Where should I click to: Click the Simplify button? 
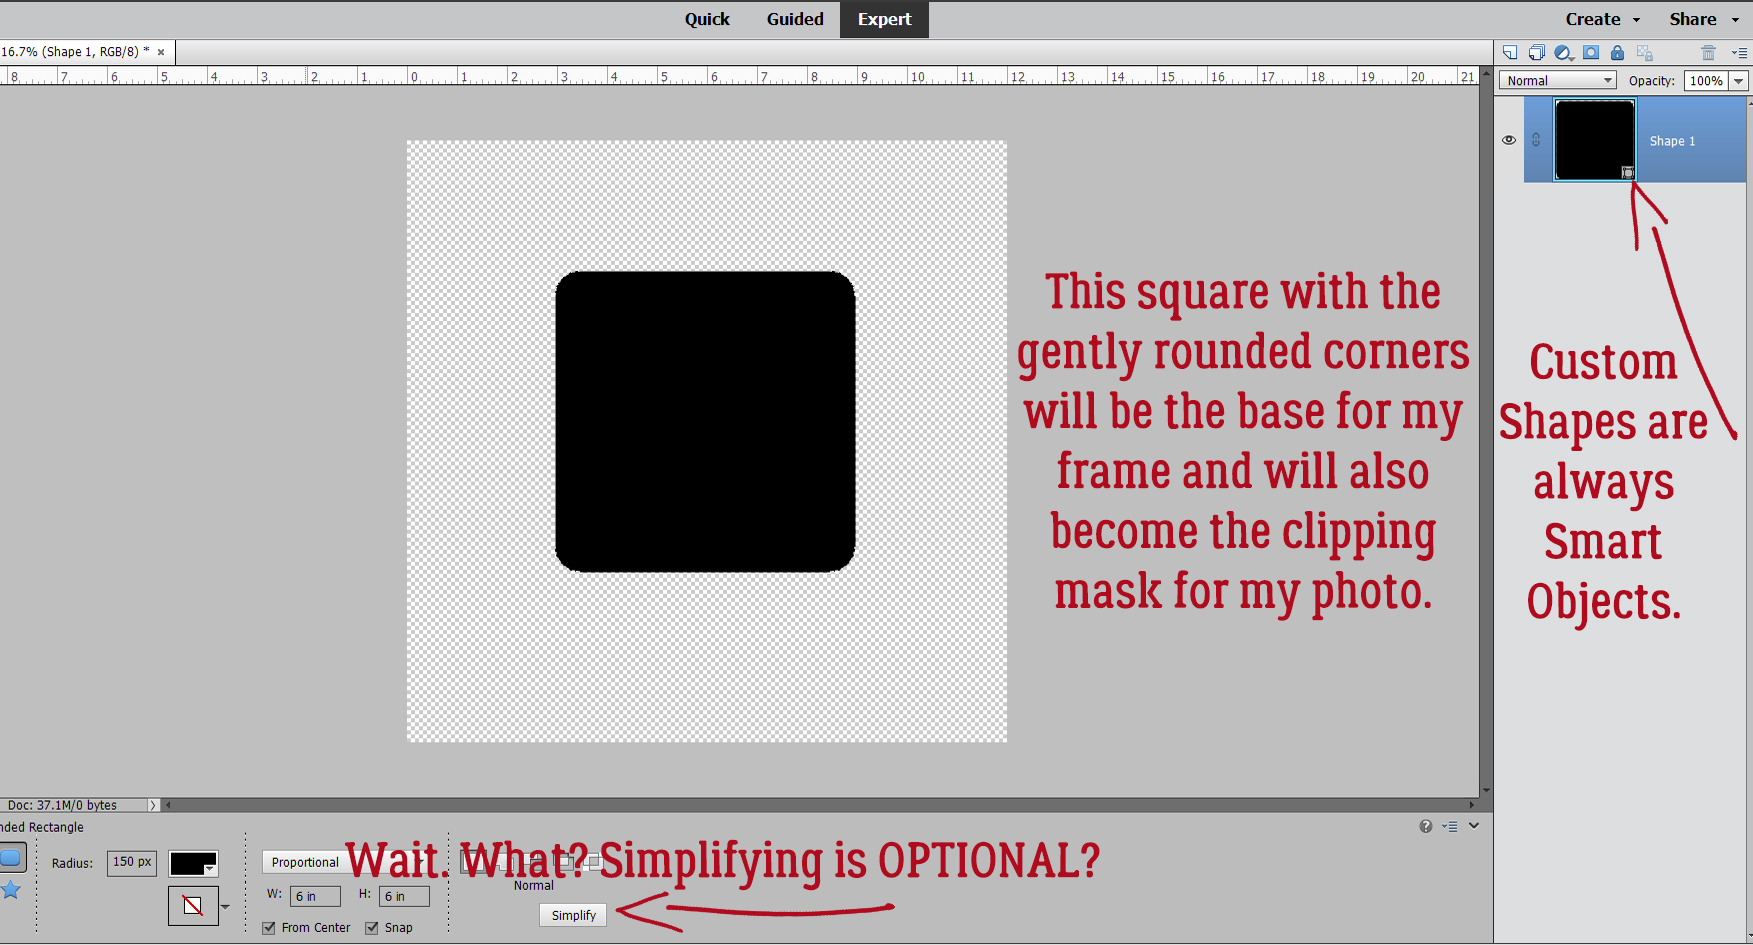(x=573, y=915)
